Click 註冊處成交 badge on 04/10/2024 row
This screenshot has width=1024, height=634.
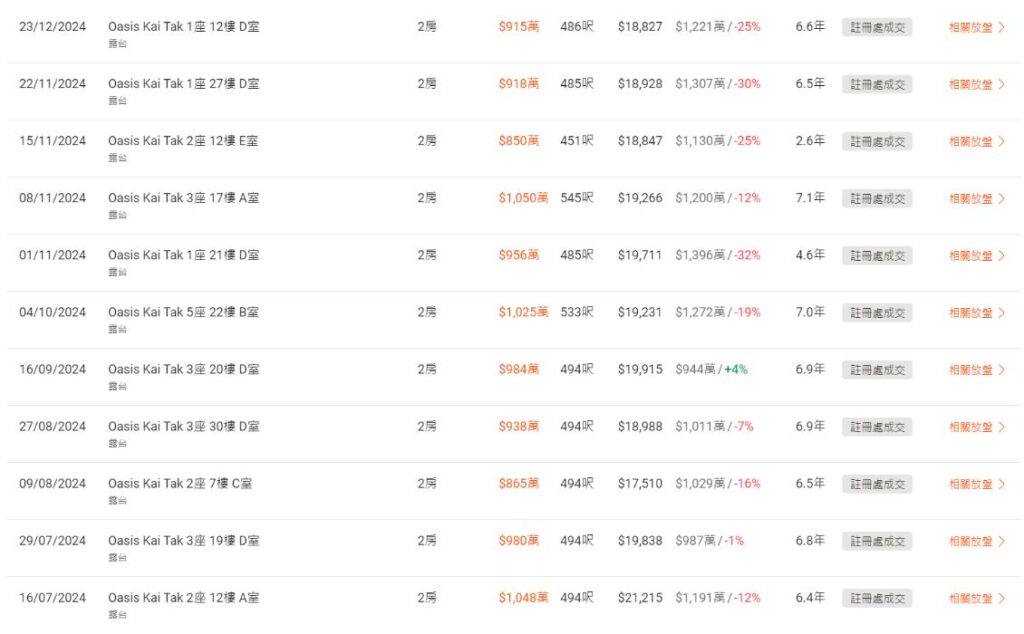tap(877, 313)
